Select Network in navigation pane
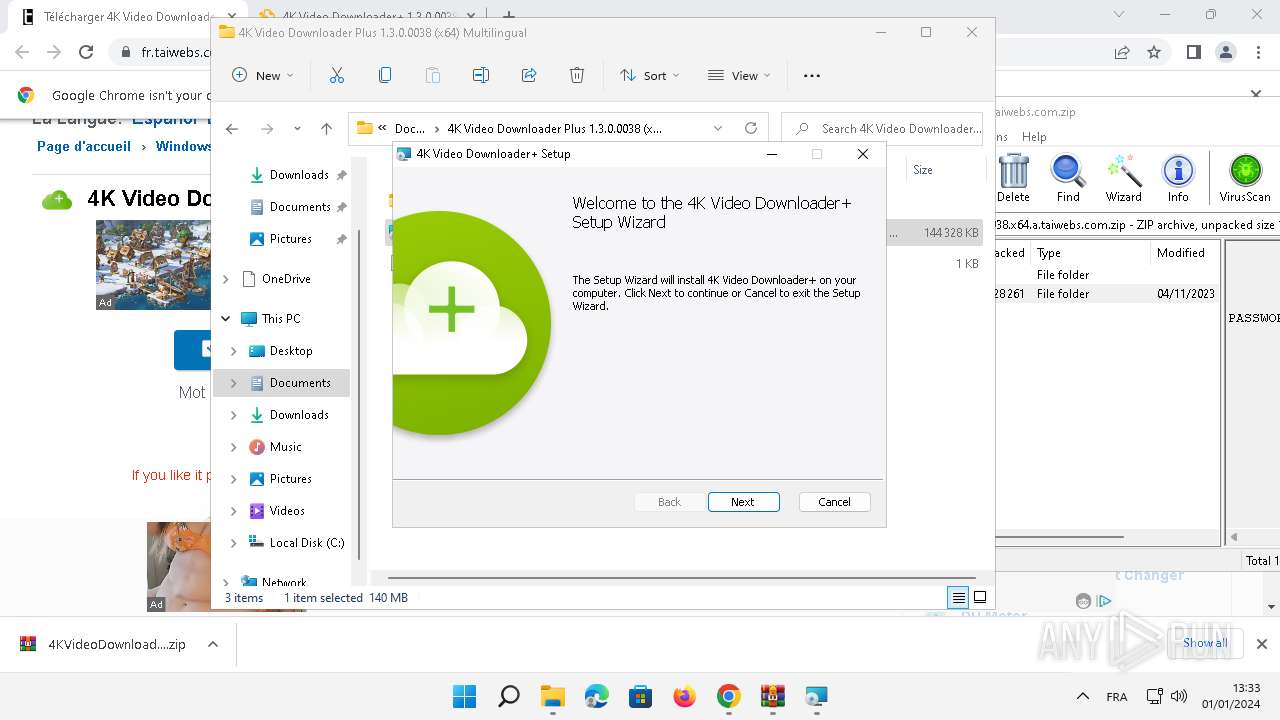The width and height of the screenshot is (1280, 720). [284, 582]
